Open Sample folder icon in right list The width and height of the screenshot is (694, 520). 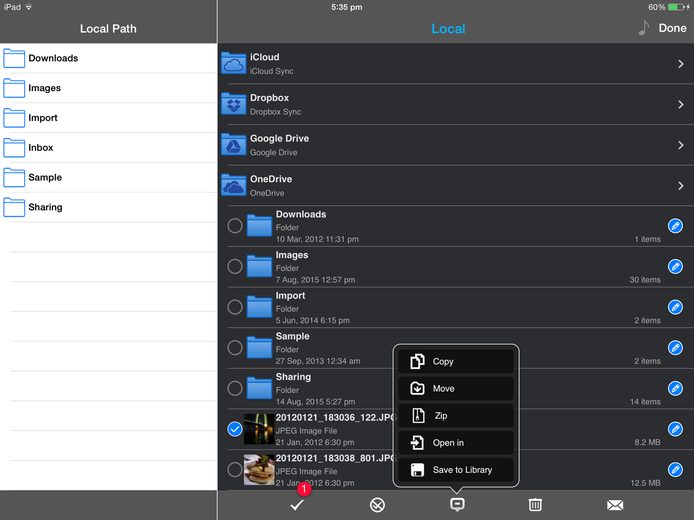tap(259, 348)
